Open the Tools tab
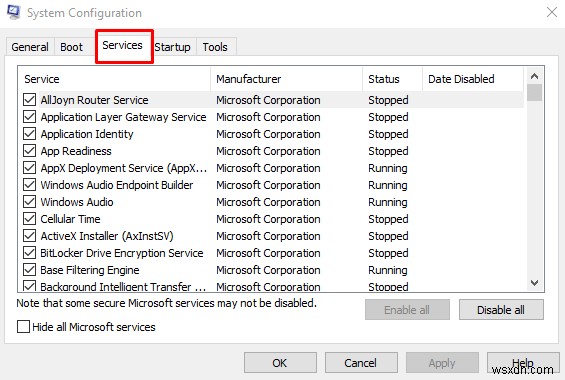 pos(215,47)
